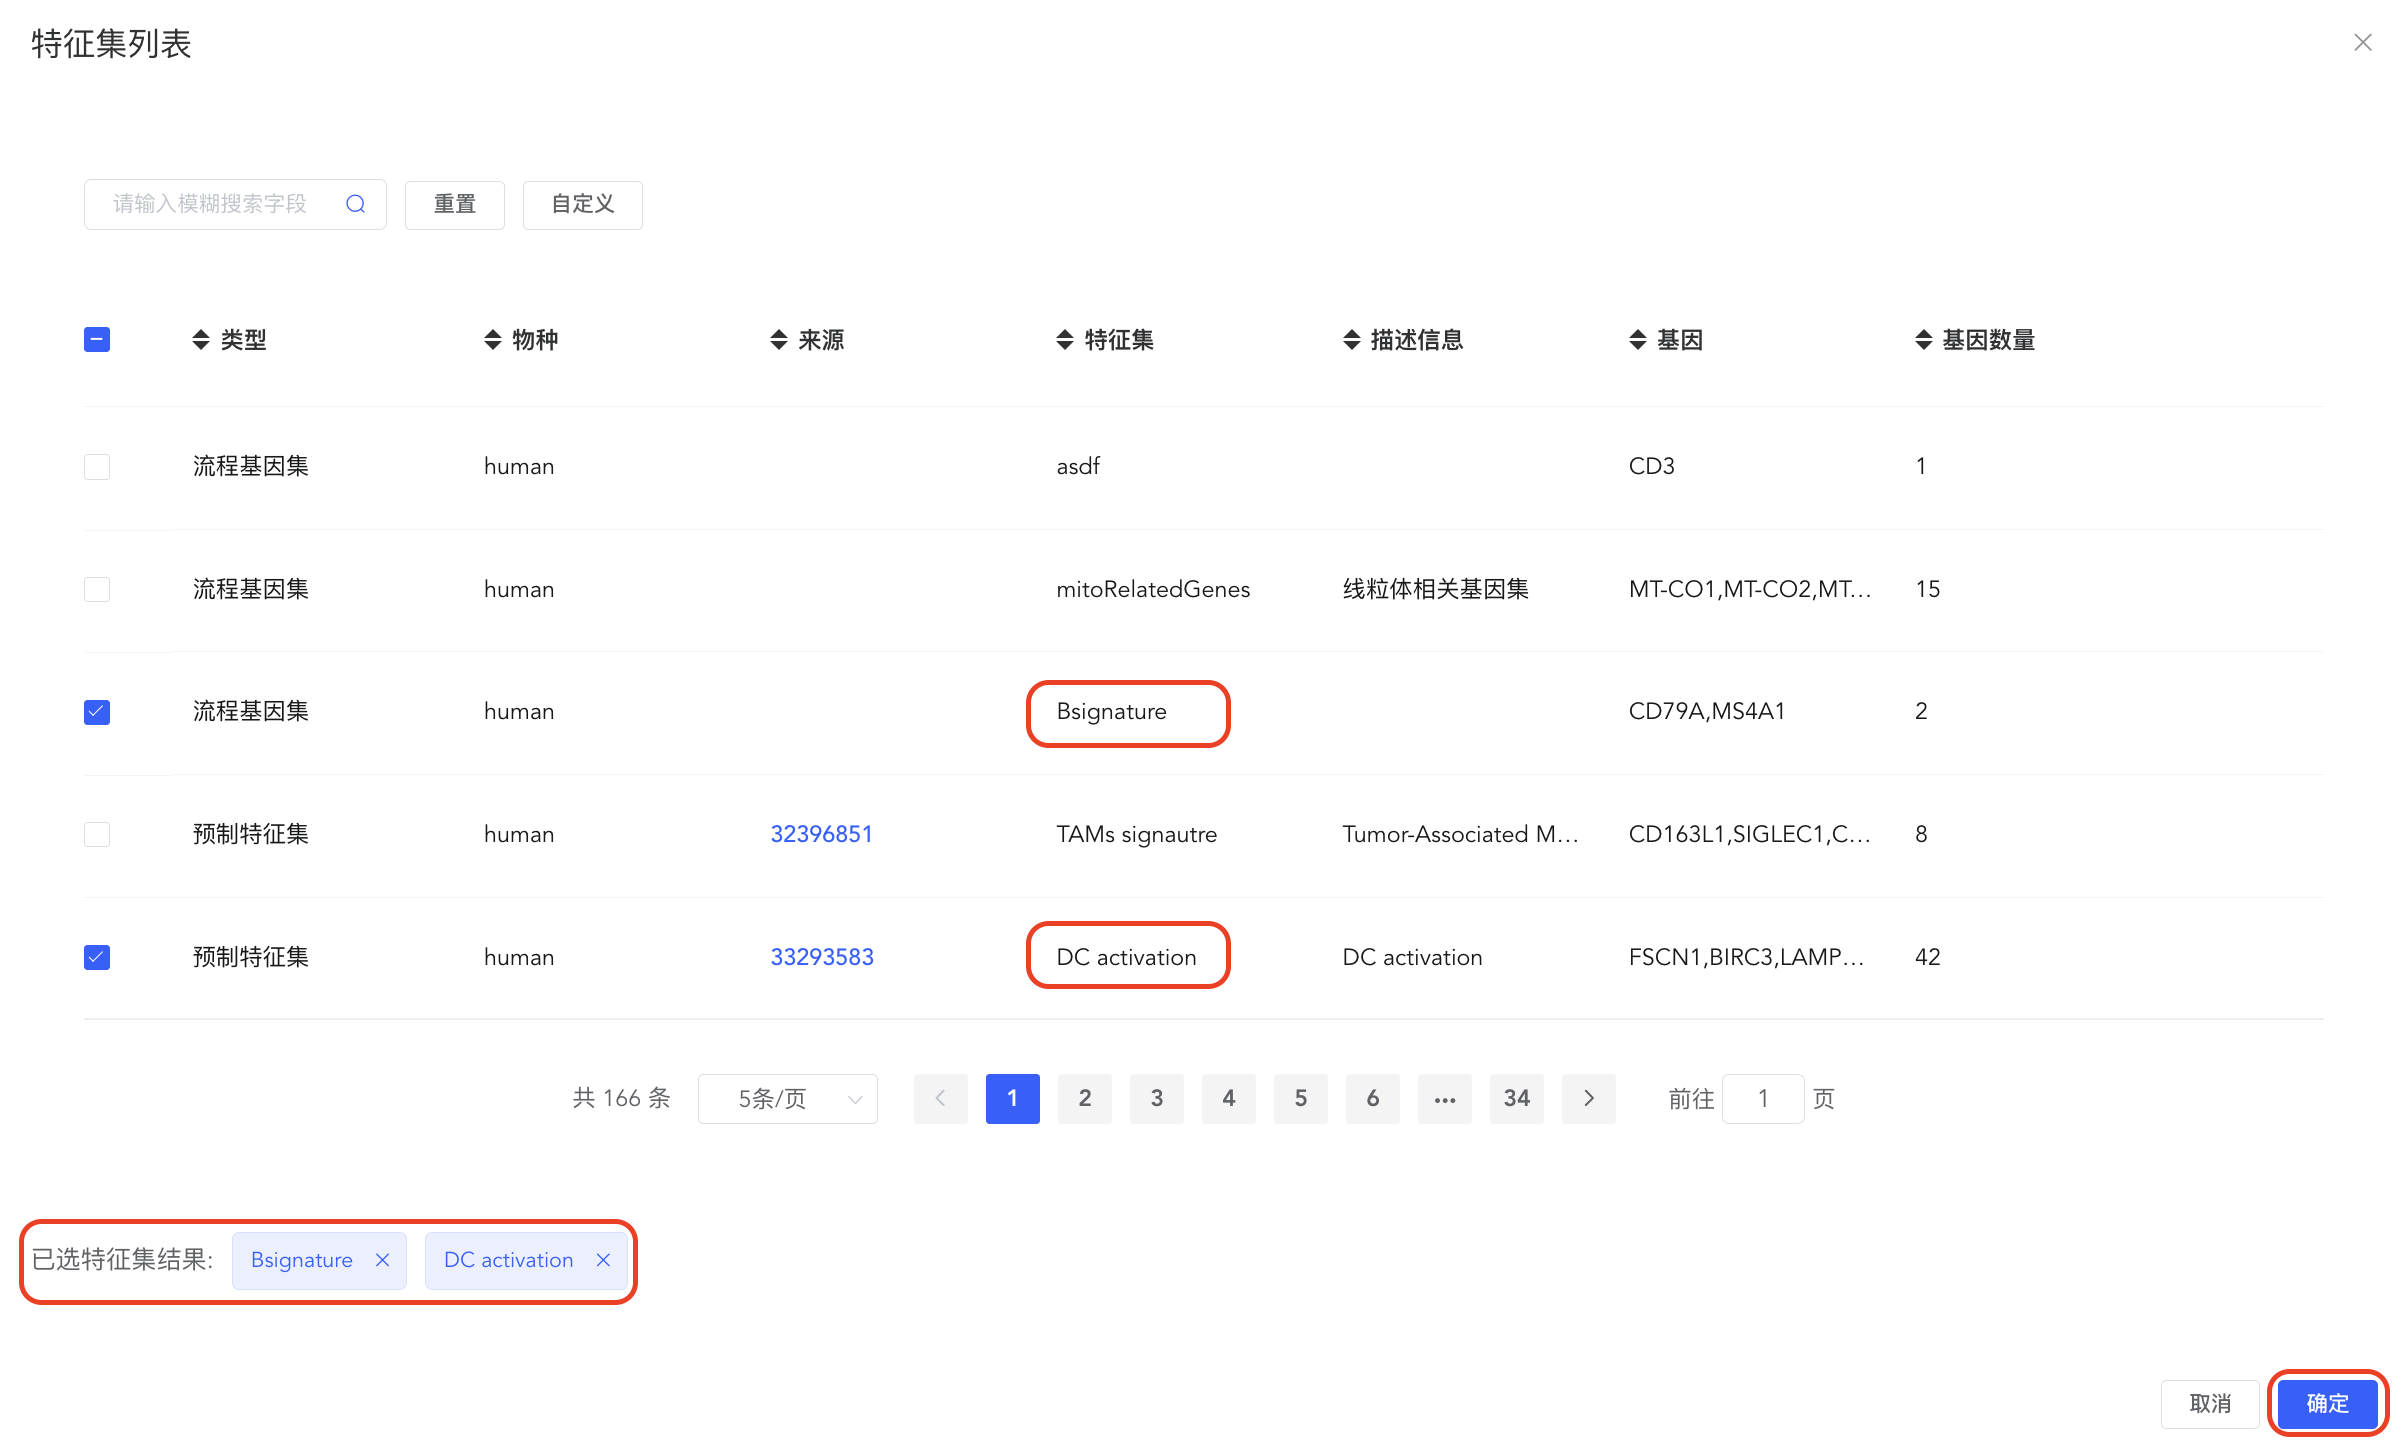Remove the Bsignature tag
This screenshot has height=1444, width=2408.
pyautogui.click(x=382, y=1260)
